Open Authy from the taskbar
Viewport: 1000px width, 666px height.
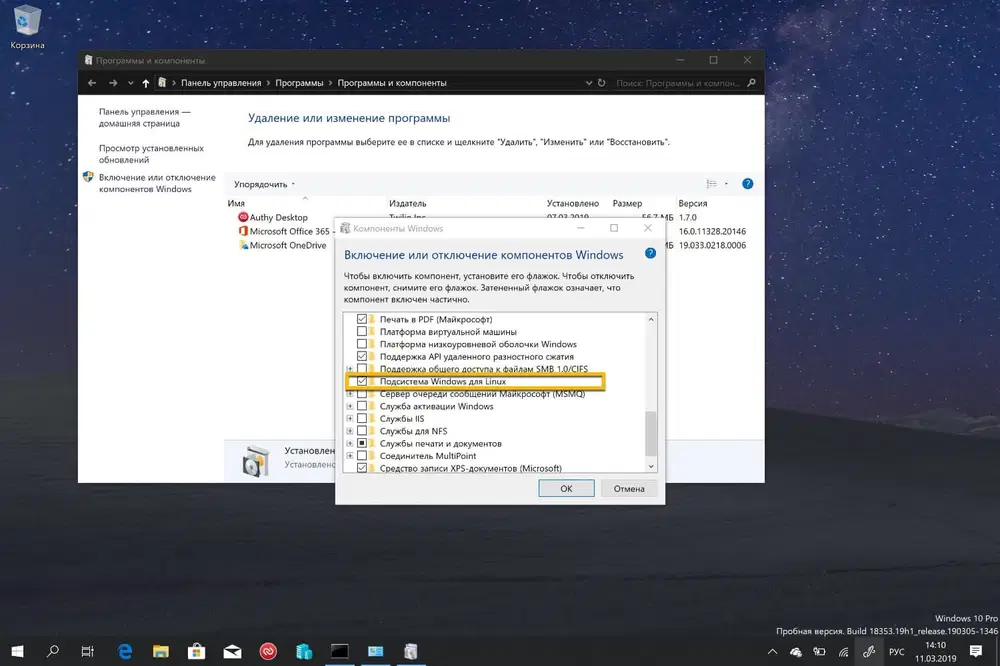268,650
